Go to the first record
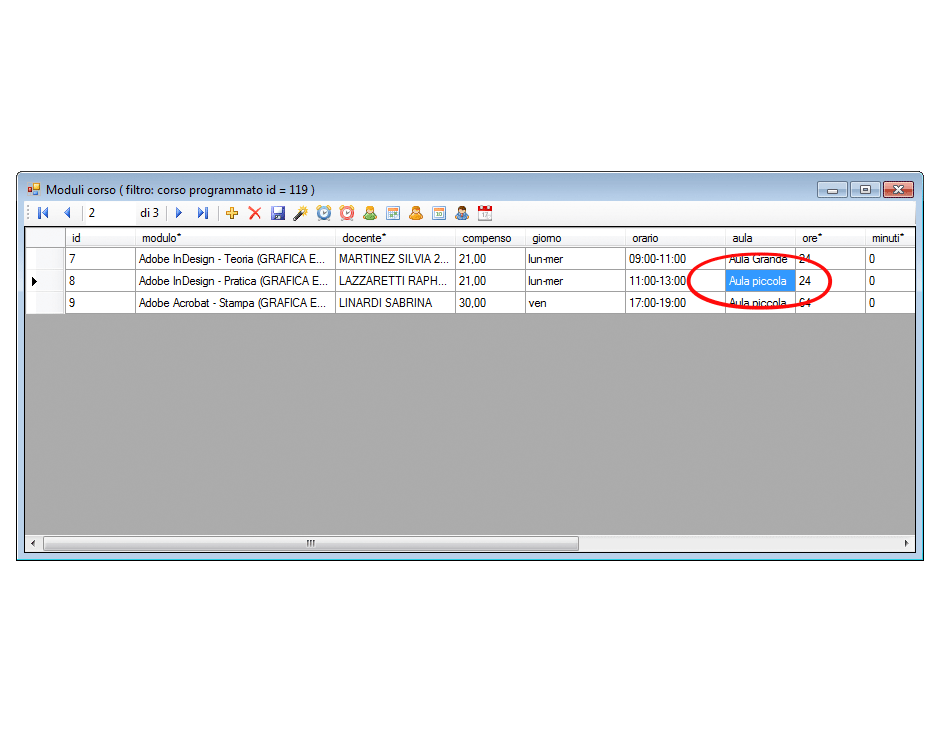Viewport: 940px width, 732px height. 43,213
